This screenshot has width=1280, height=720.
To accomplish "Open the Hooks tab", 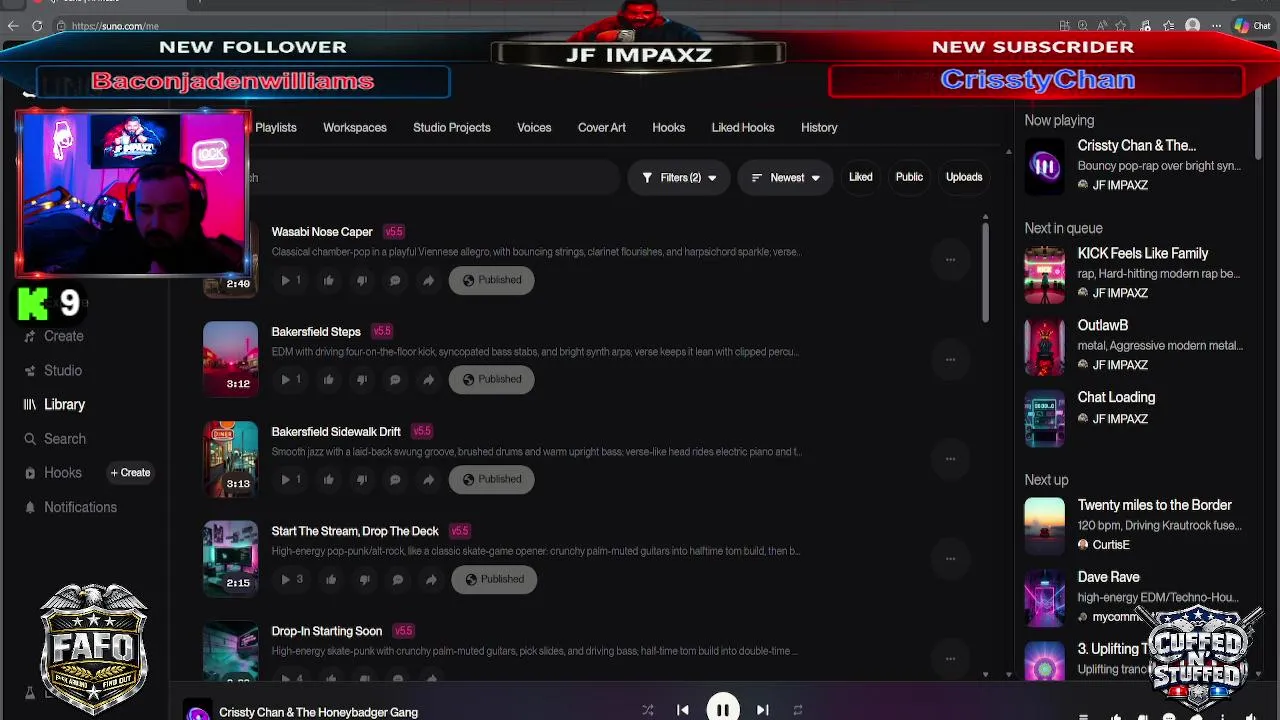I will [x=669, y=128].
